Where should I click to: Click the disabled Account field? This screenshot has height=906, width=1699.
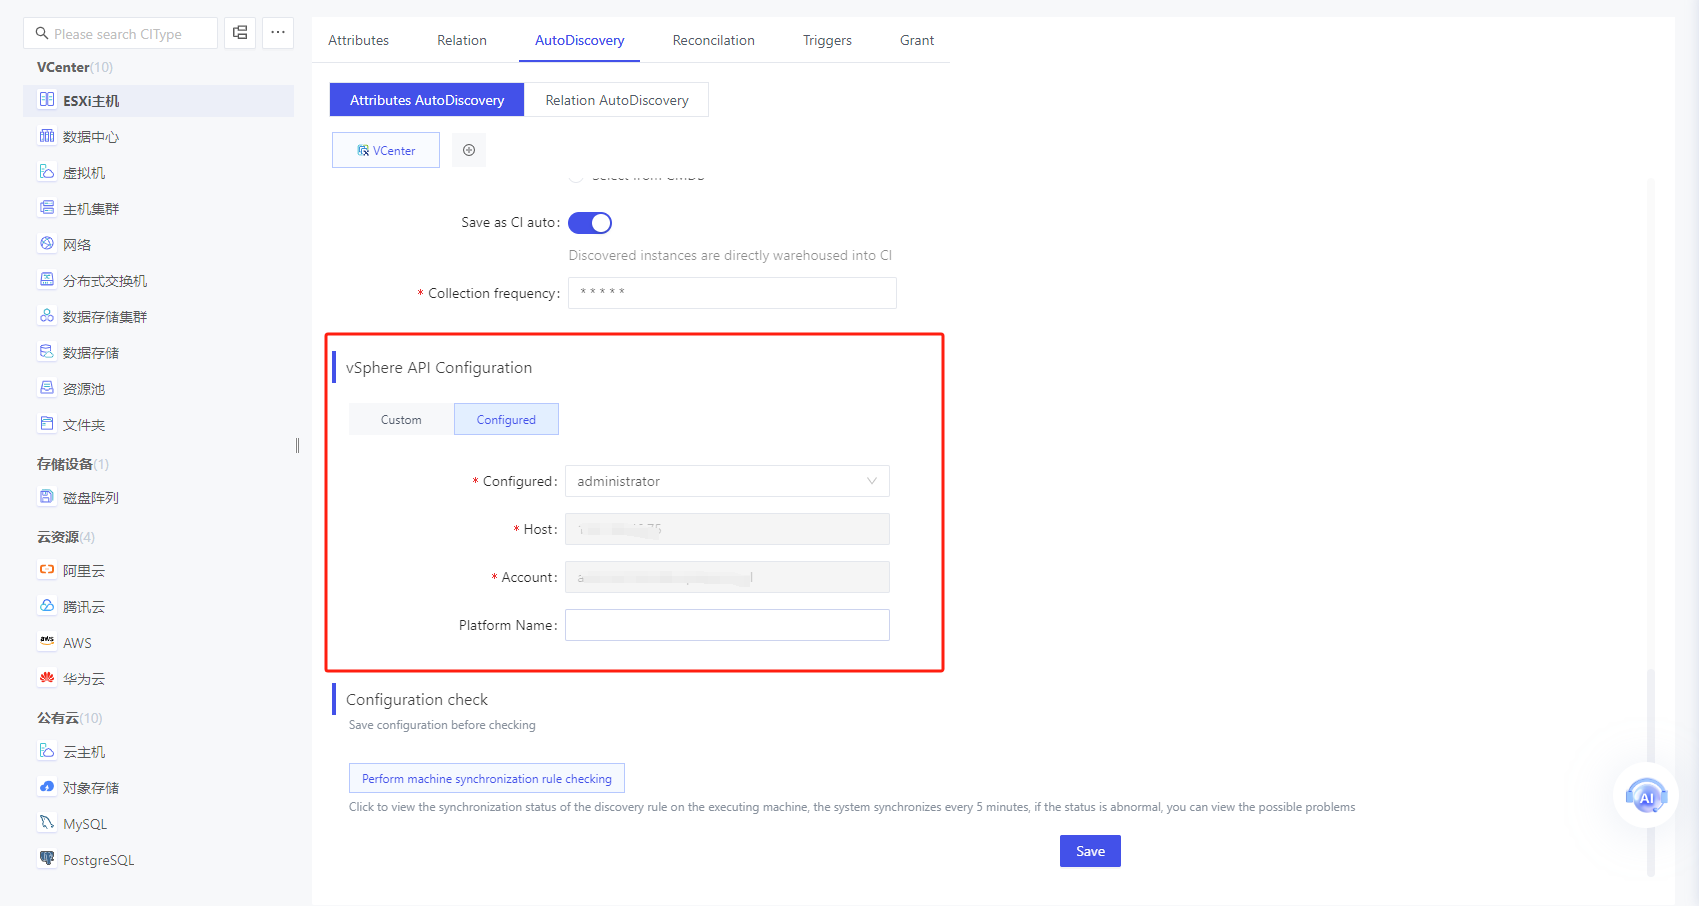tap(727, 577)
